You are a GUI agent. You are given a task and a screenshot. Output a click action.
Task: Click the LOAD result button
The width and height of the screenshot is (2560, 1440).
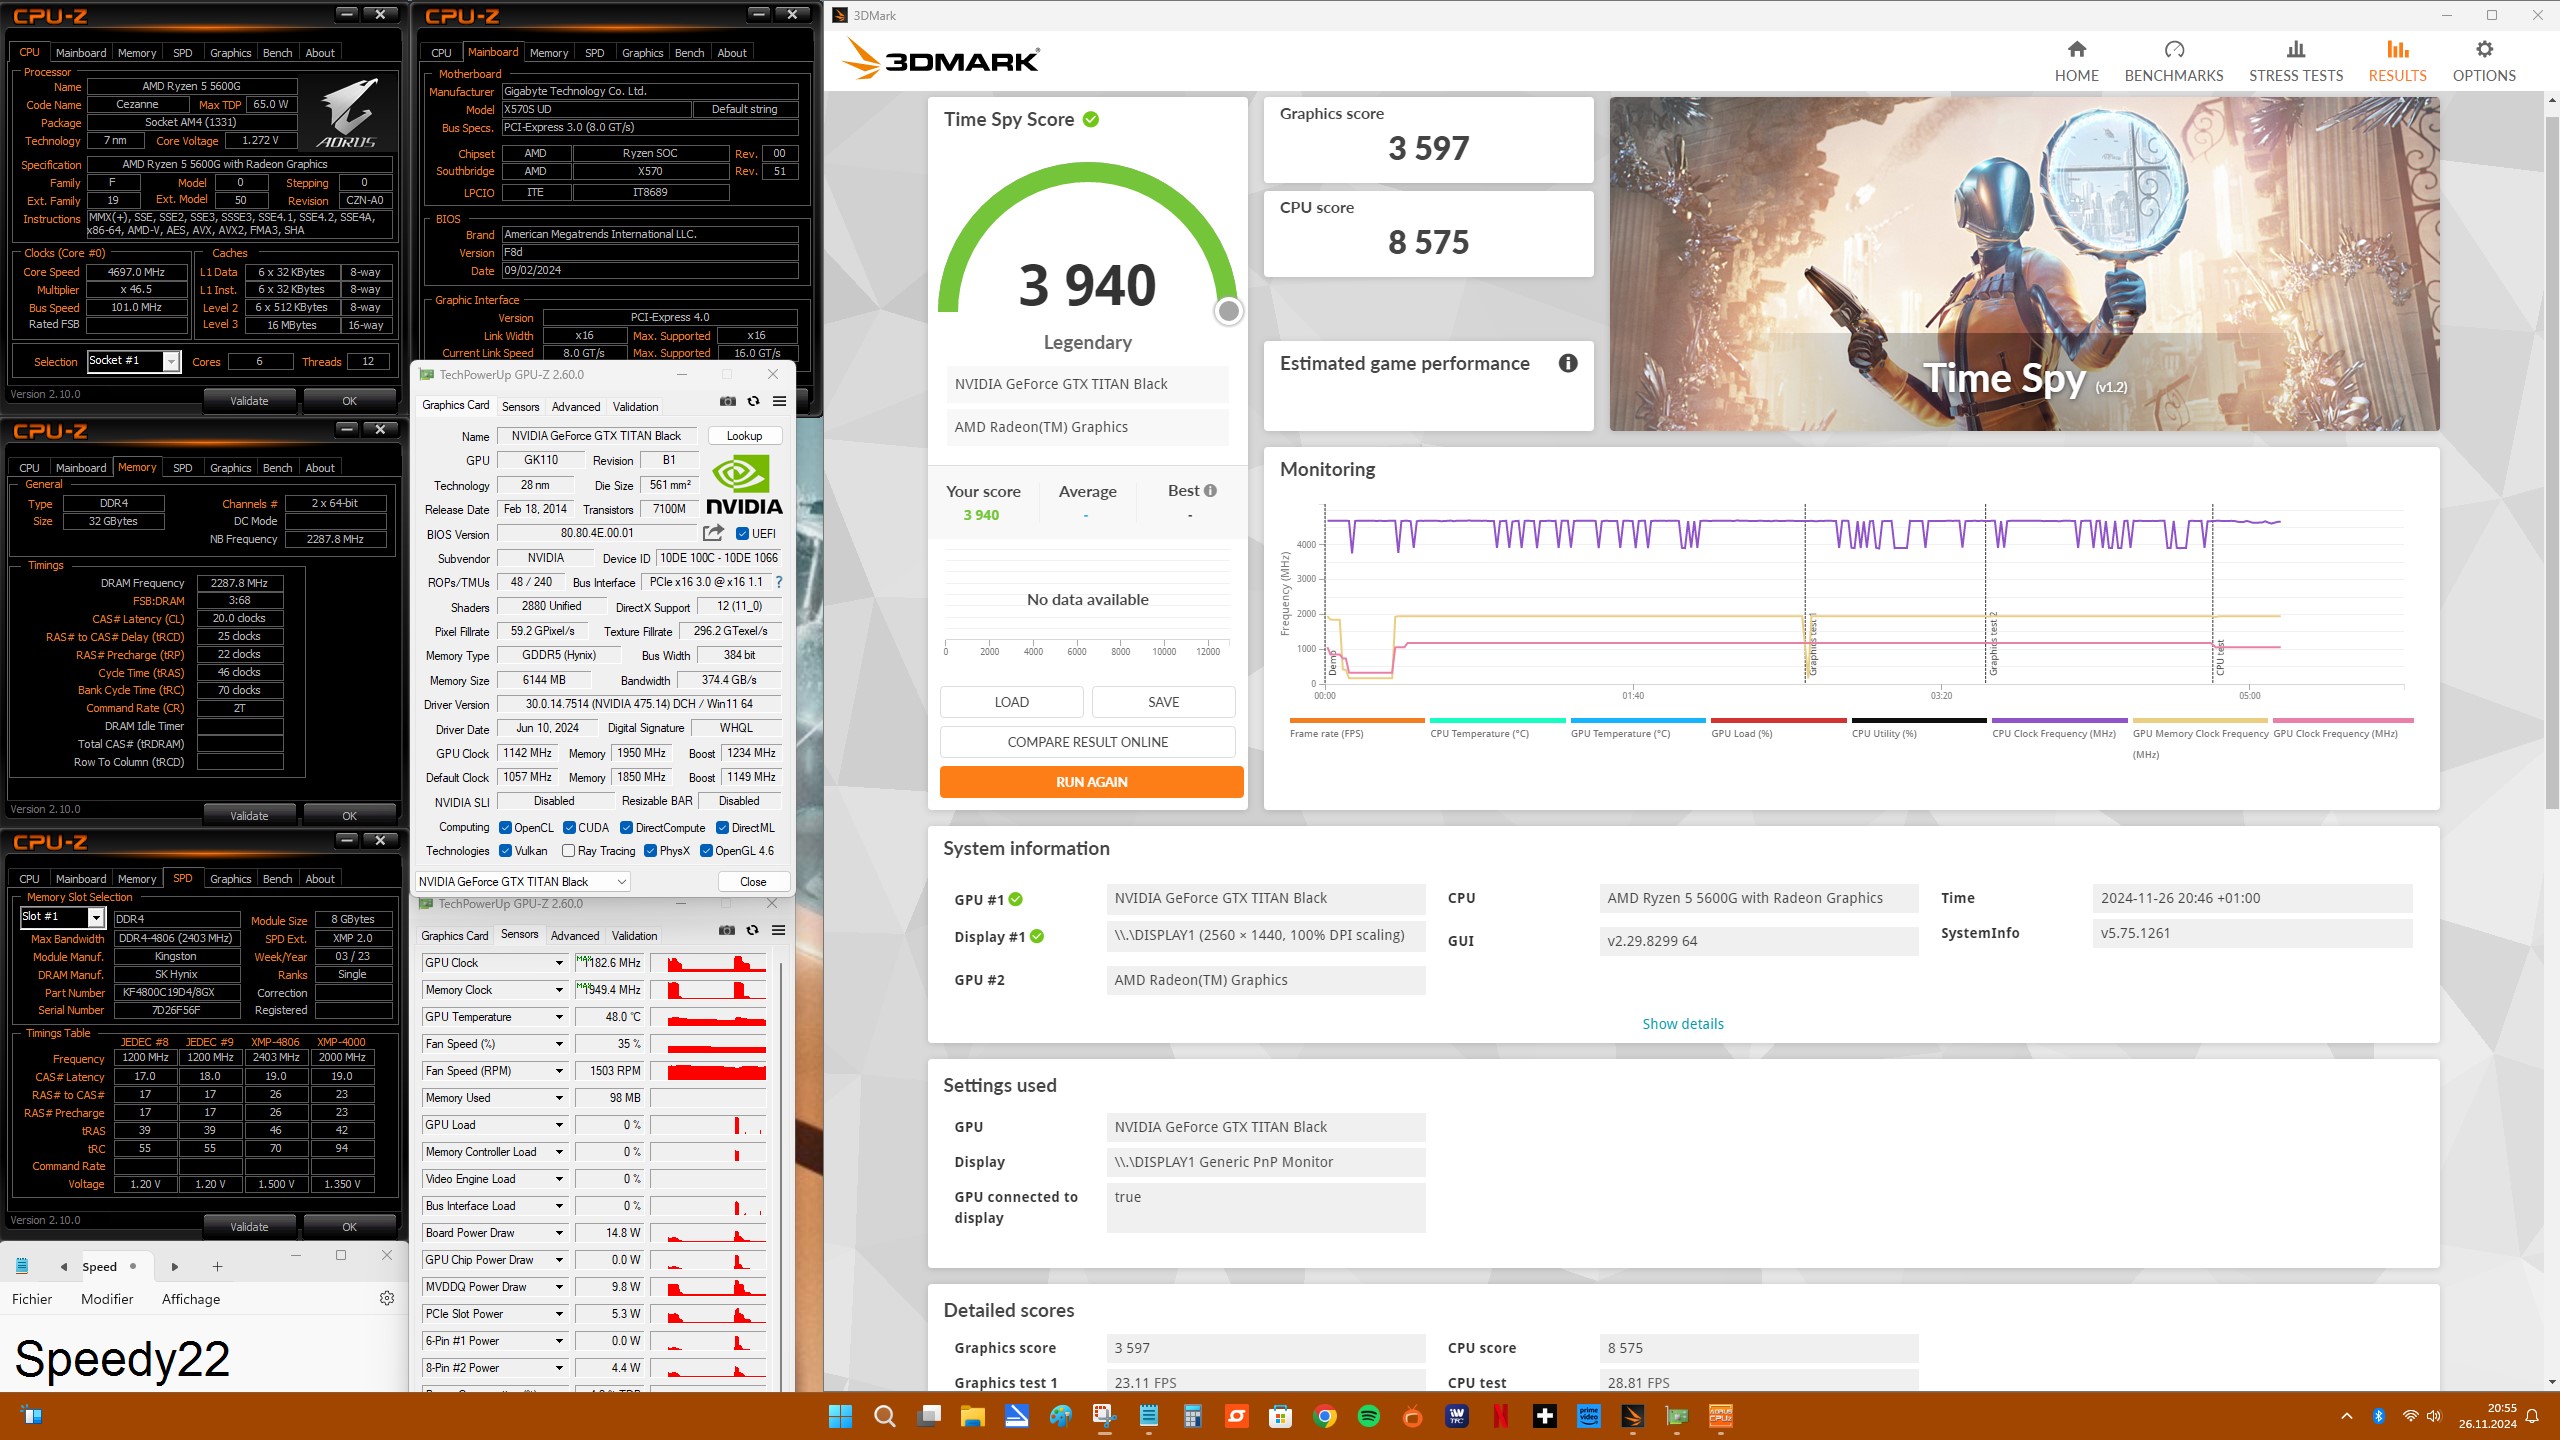click(1011, 702)
